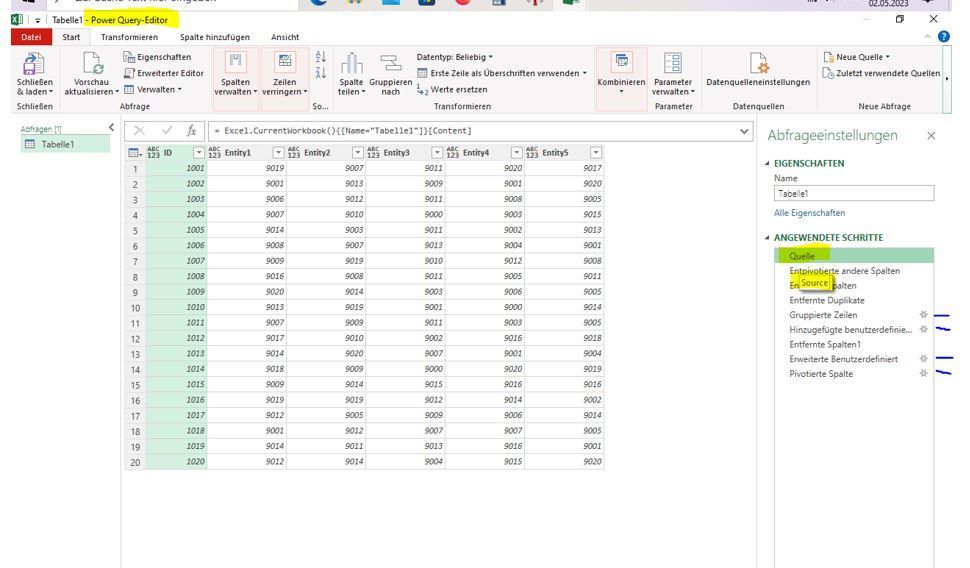
Task: Confirm the formula with the checkmark icon
Action: tap(167, 131)
